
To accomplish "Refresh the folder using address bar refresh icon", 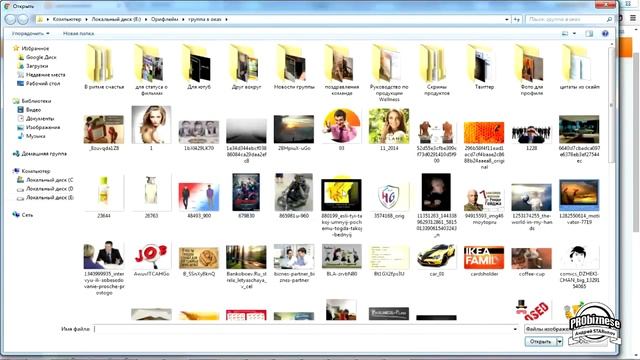I will click(517, 19).
